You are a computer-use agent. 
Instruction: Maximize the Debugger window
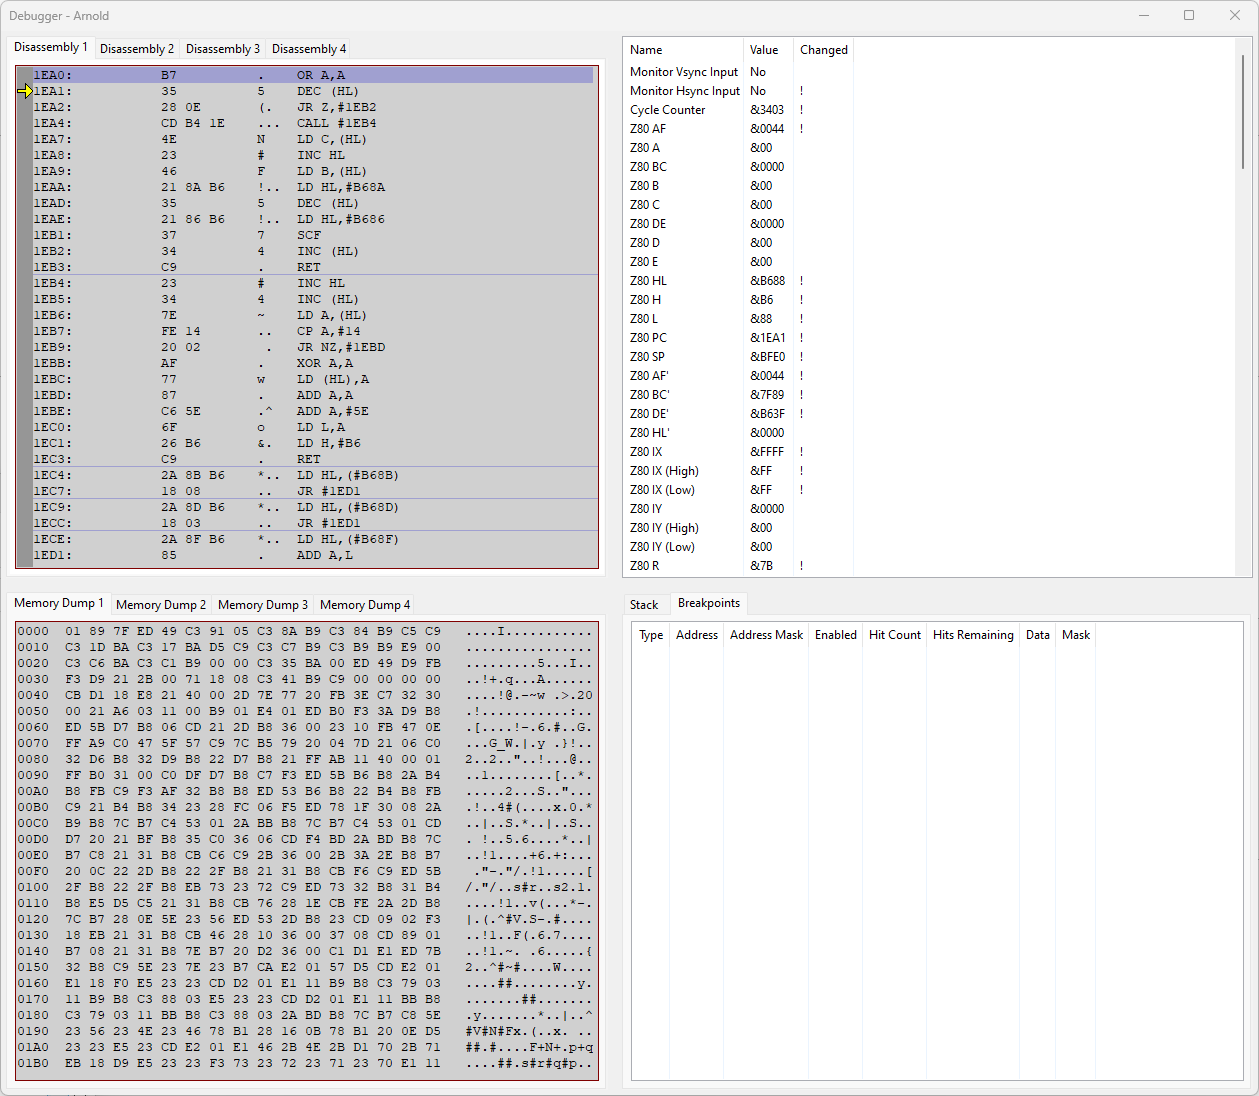[x=1189, y=15]
